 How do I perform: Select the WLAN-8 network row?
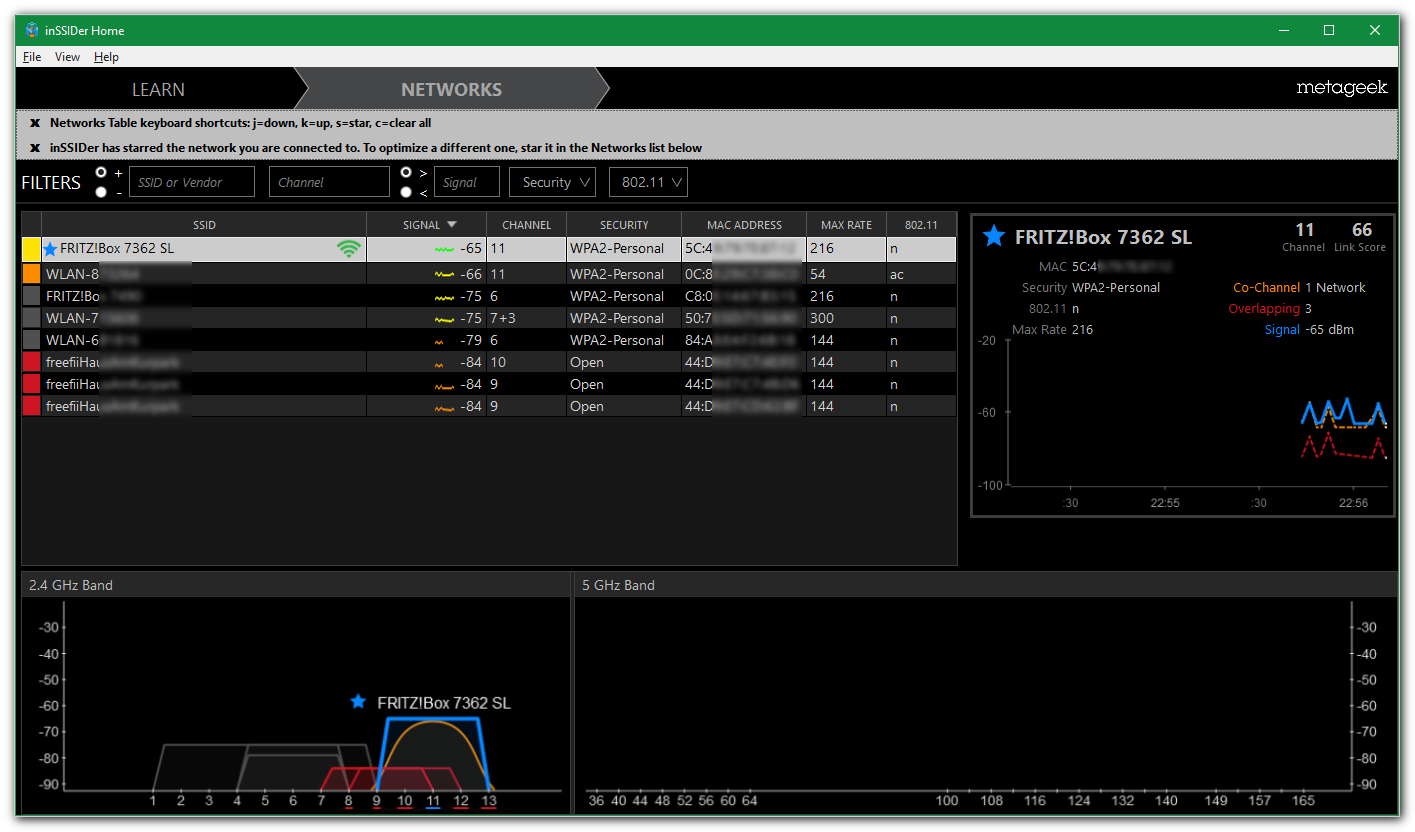click(x=489, y=274)
